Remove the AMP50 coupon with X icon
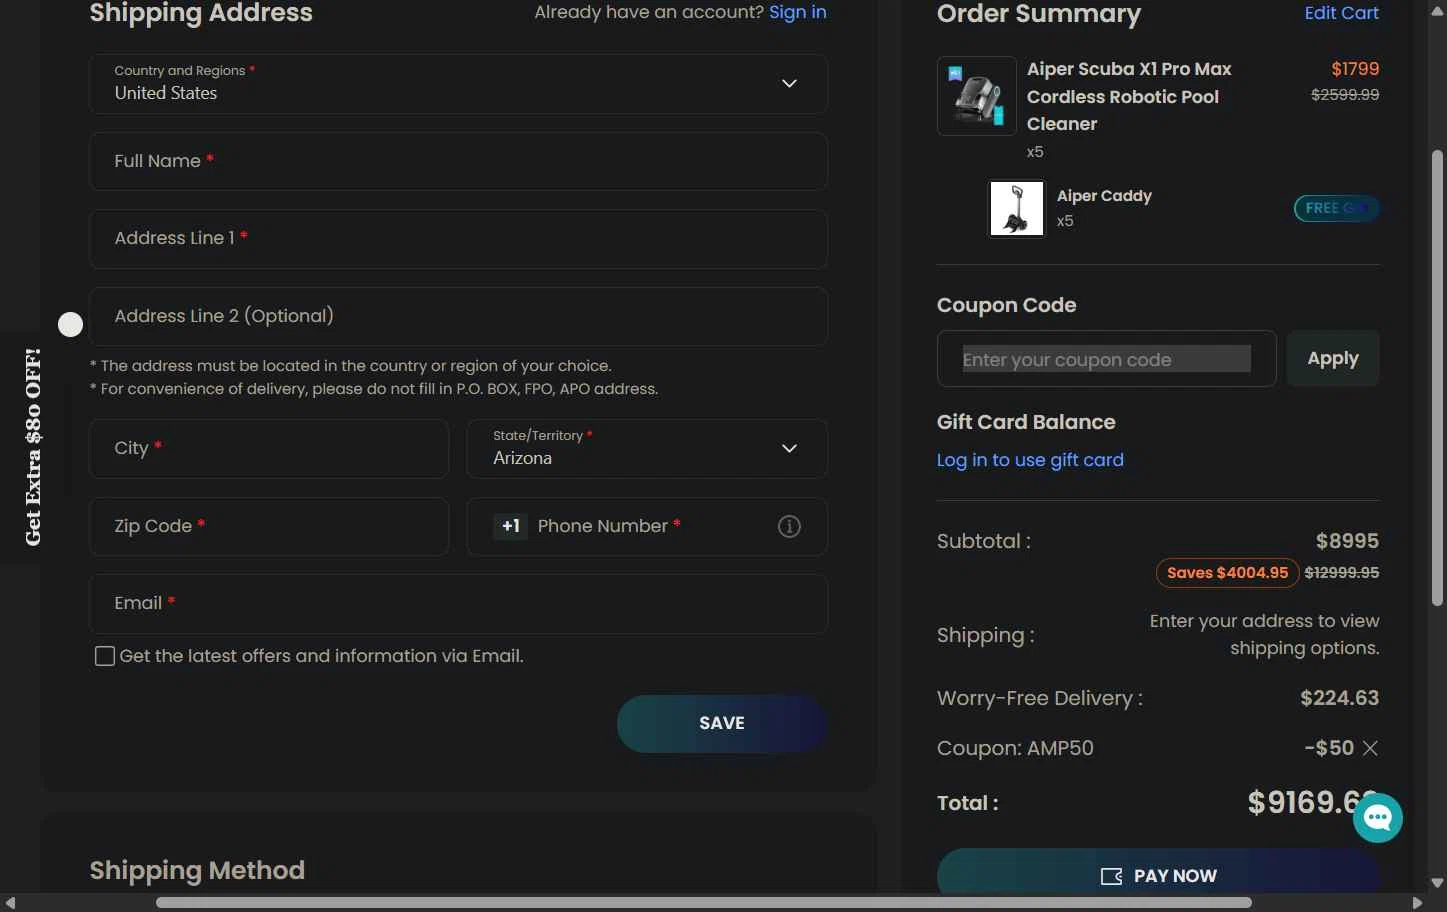The width and height of the screenshot is (1447, 912). [x=1370, y=748]
